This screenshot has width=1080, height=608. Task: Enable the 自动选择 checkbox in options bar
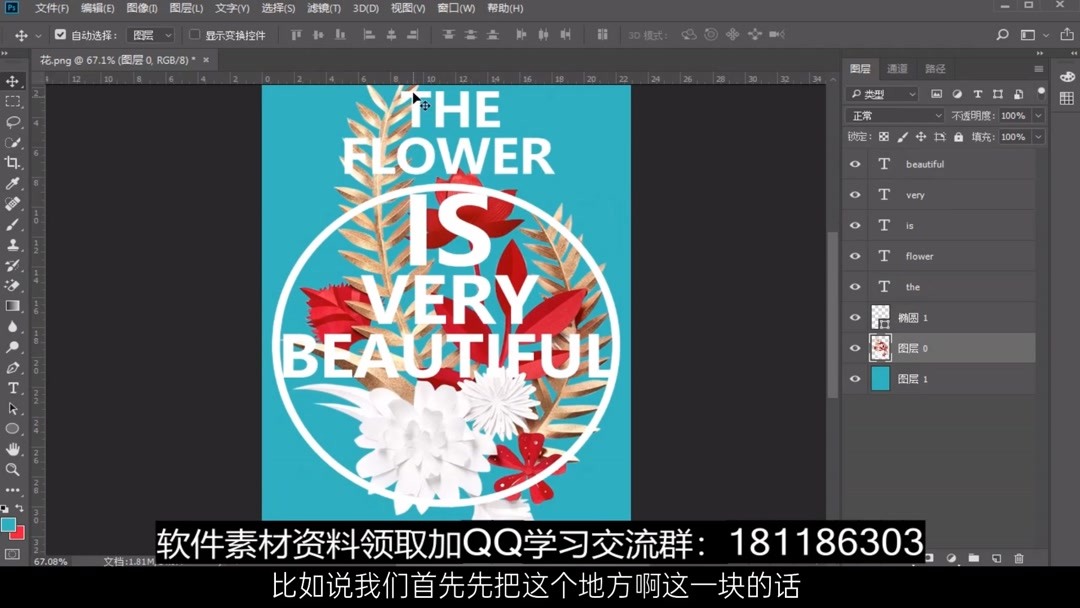[x=62, y=33]
